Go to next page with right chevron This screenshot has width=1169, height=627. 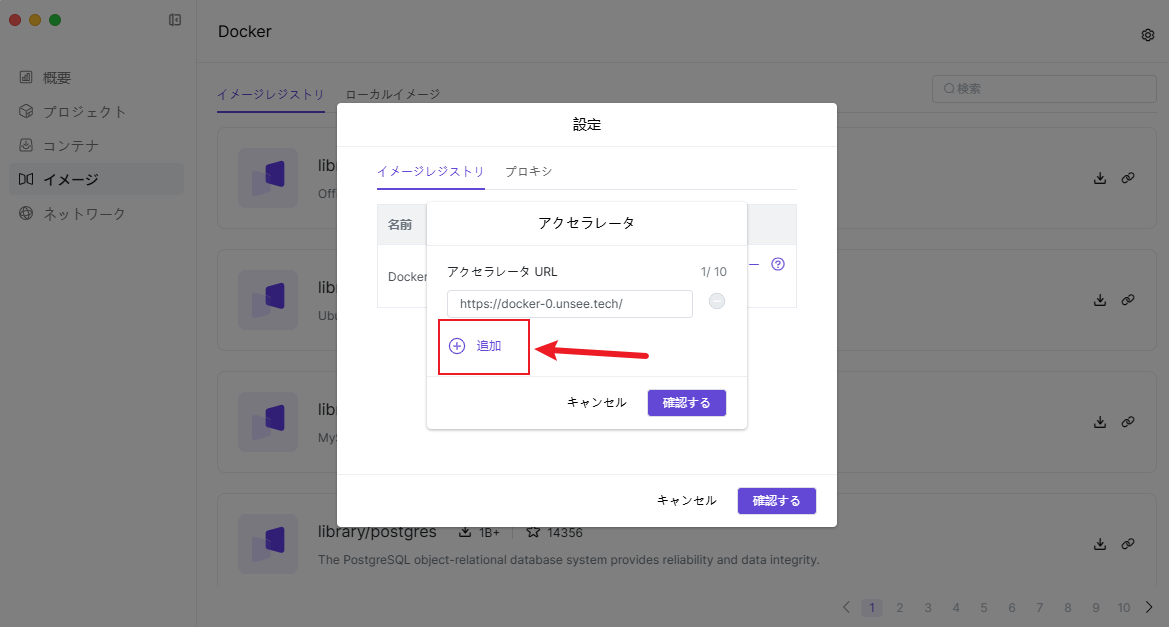pyautogui.click(x=1149, y=607)
